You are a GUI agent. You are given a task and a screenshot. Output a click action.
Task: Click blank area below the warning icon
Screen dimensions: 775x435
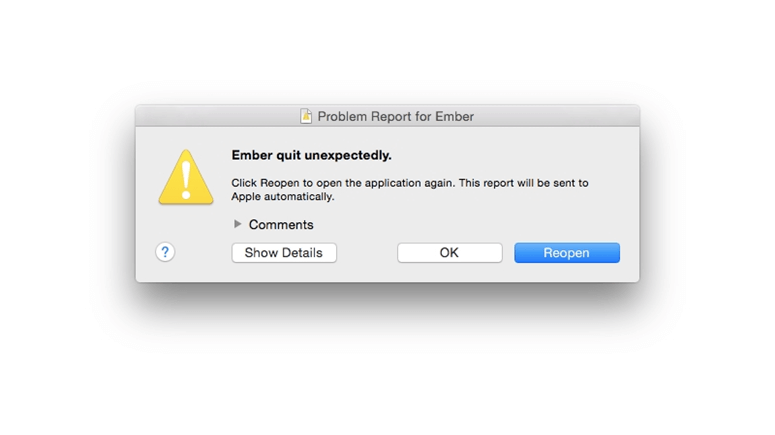click(186, 222)
